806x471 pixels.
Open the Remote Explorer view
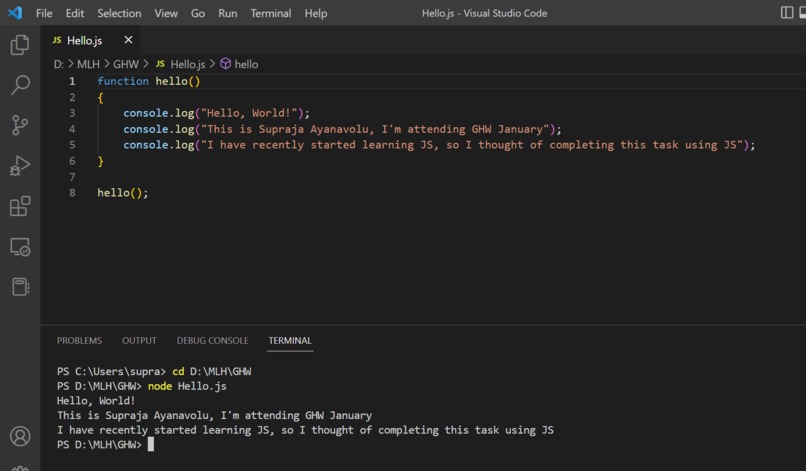[x=20, y=247]
